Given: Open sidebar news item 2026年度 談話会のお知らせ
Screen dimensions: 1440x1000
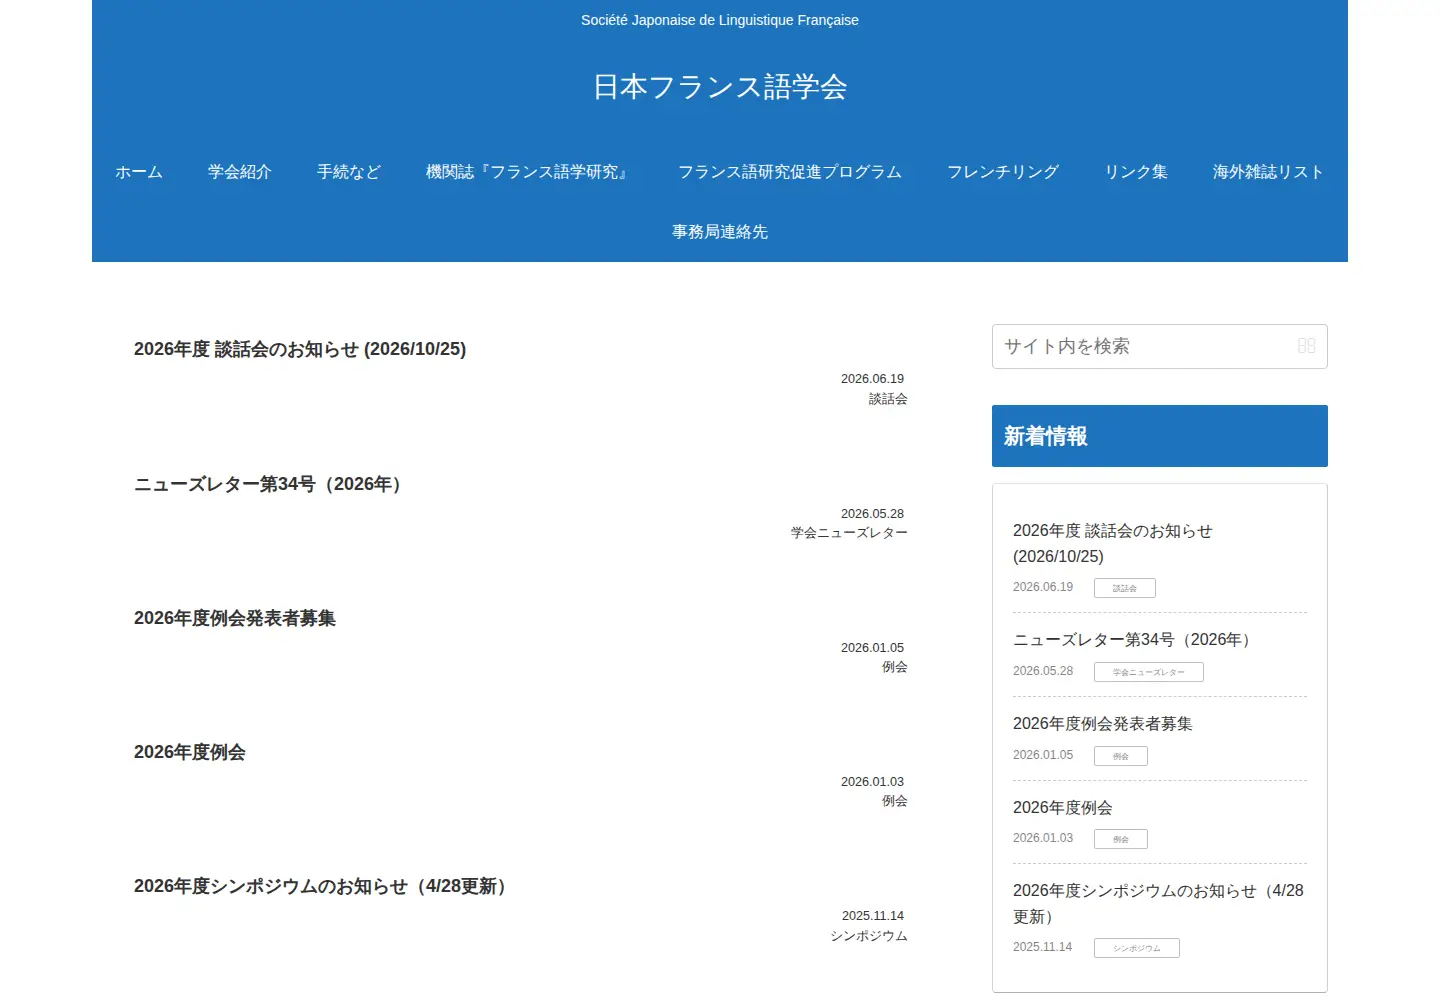Looking at the screenshot, I should [1112, 543].
